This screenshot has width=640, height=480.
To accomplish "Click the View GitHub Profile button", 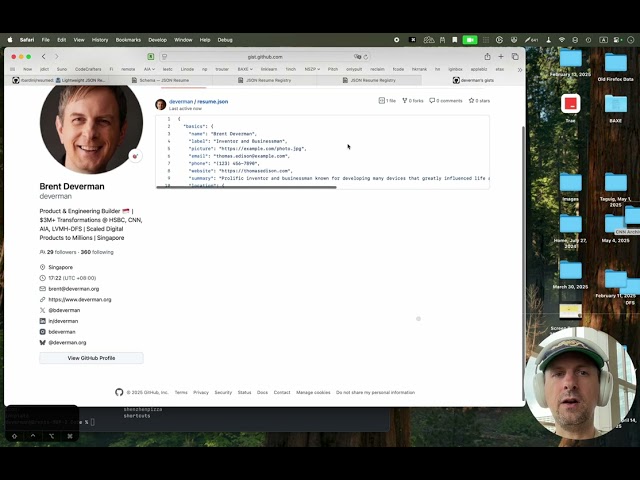I will [91, 358].
